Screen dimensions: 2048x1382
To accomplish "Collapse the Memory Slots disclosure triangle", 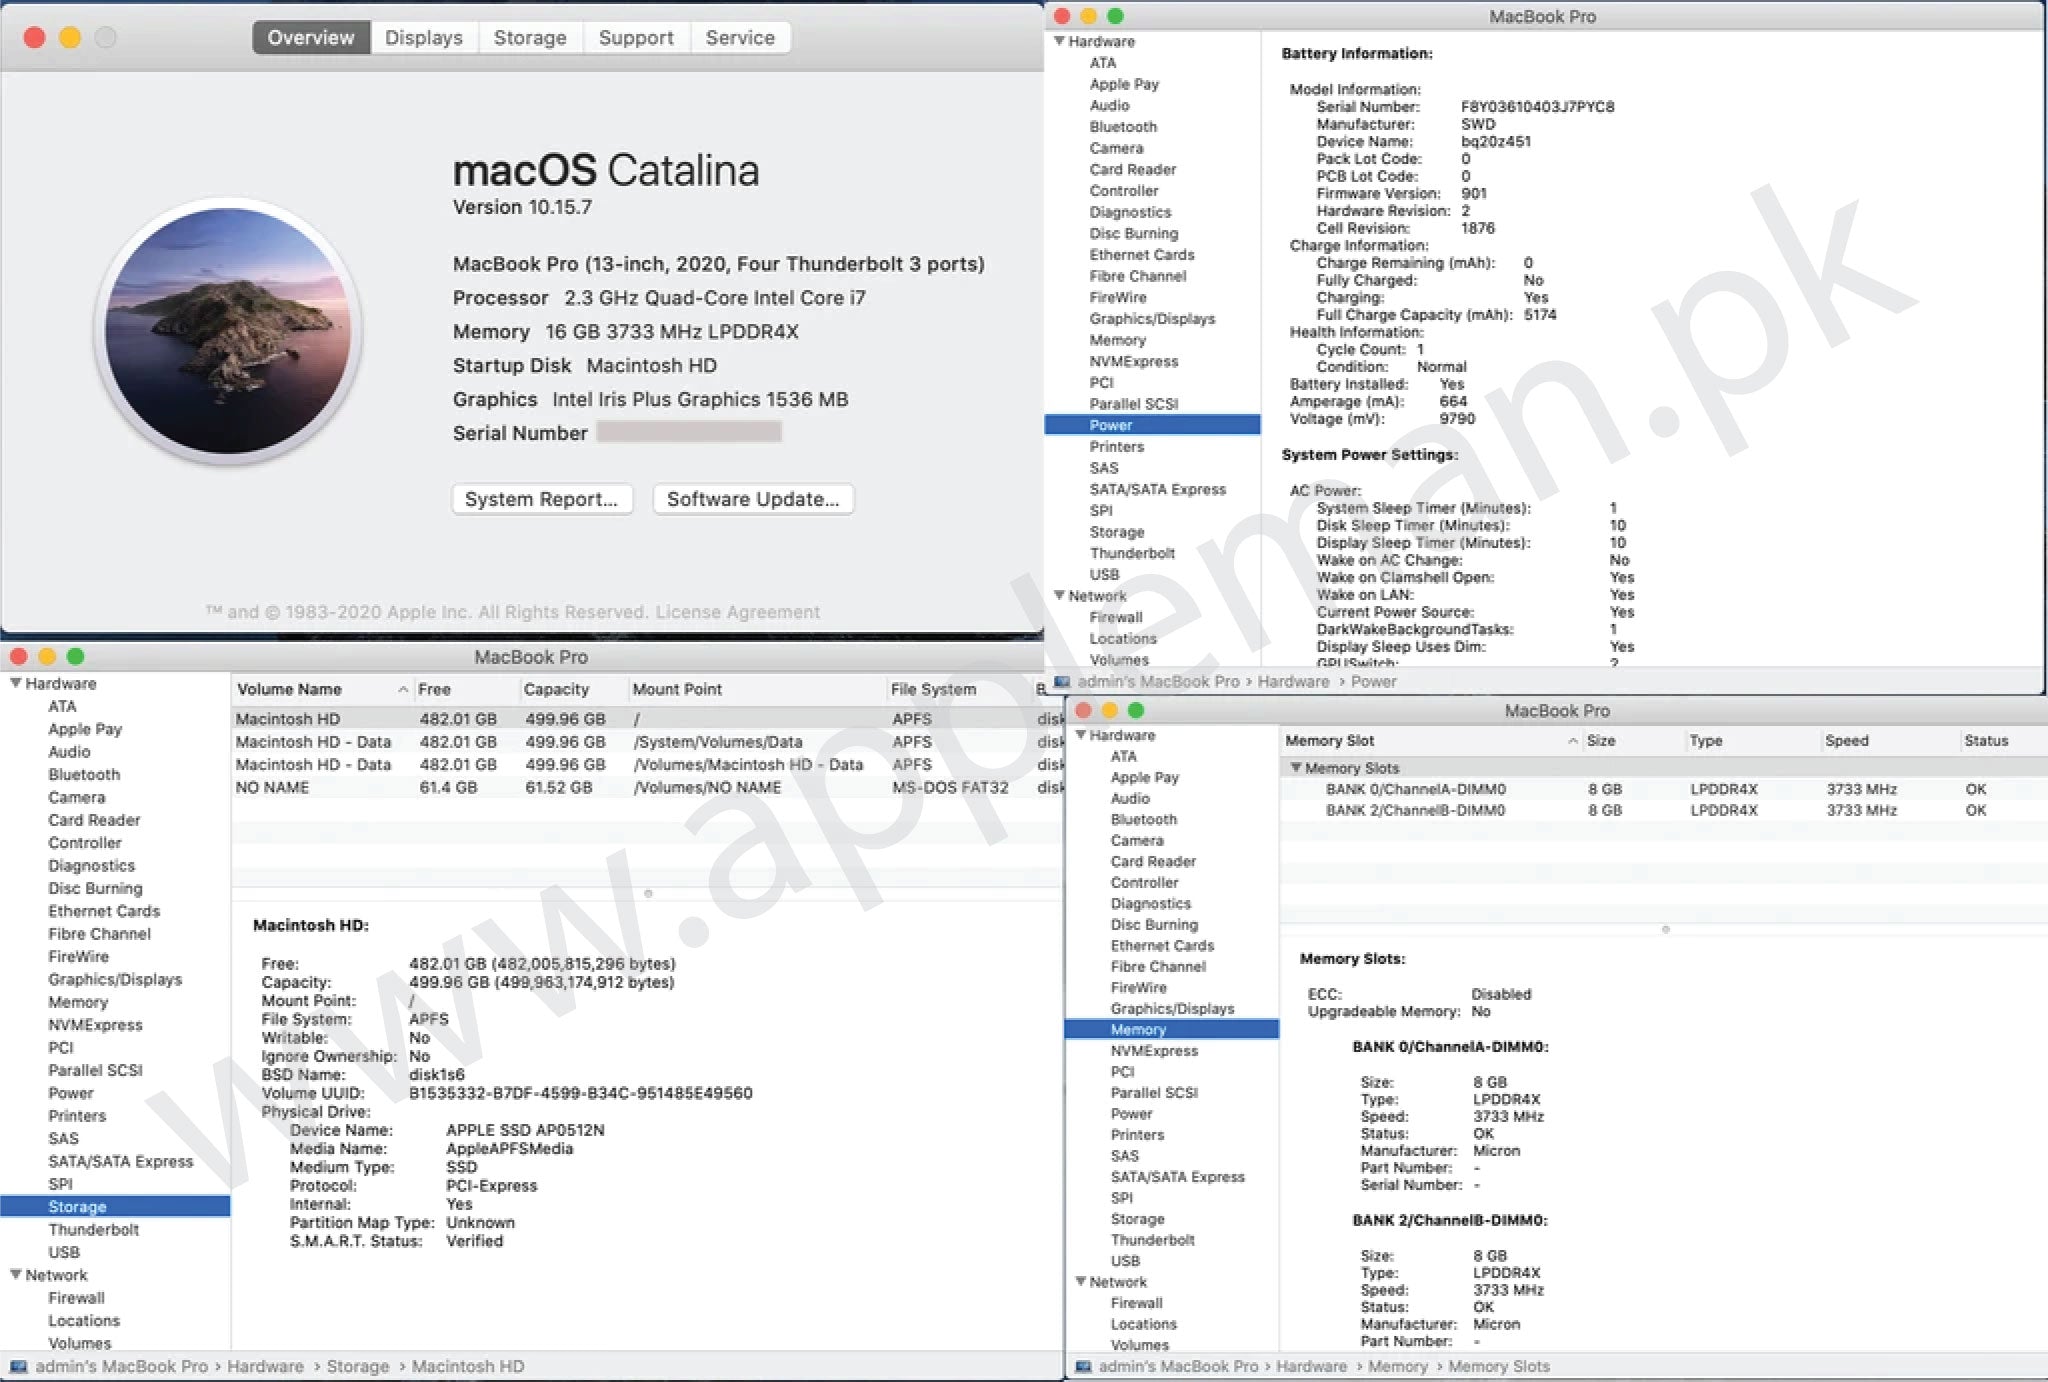I will click(1296, 768).
